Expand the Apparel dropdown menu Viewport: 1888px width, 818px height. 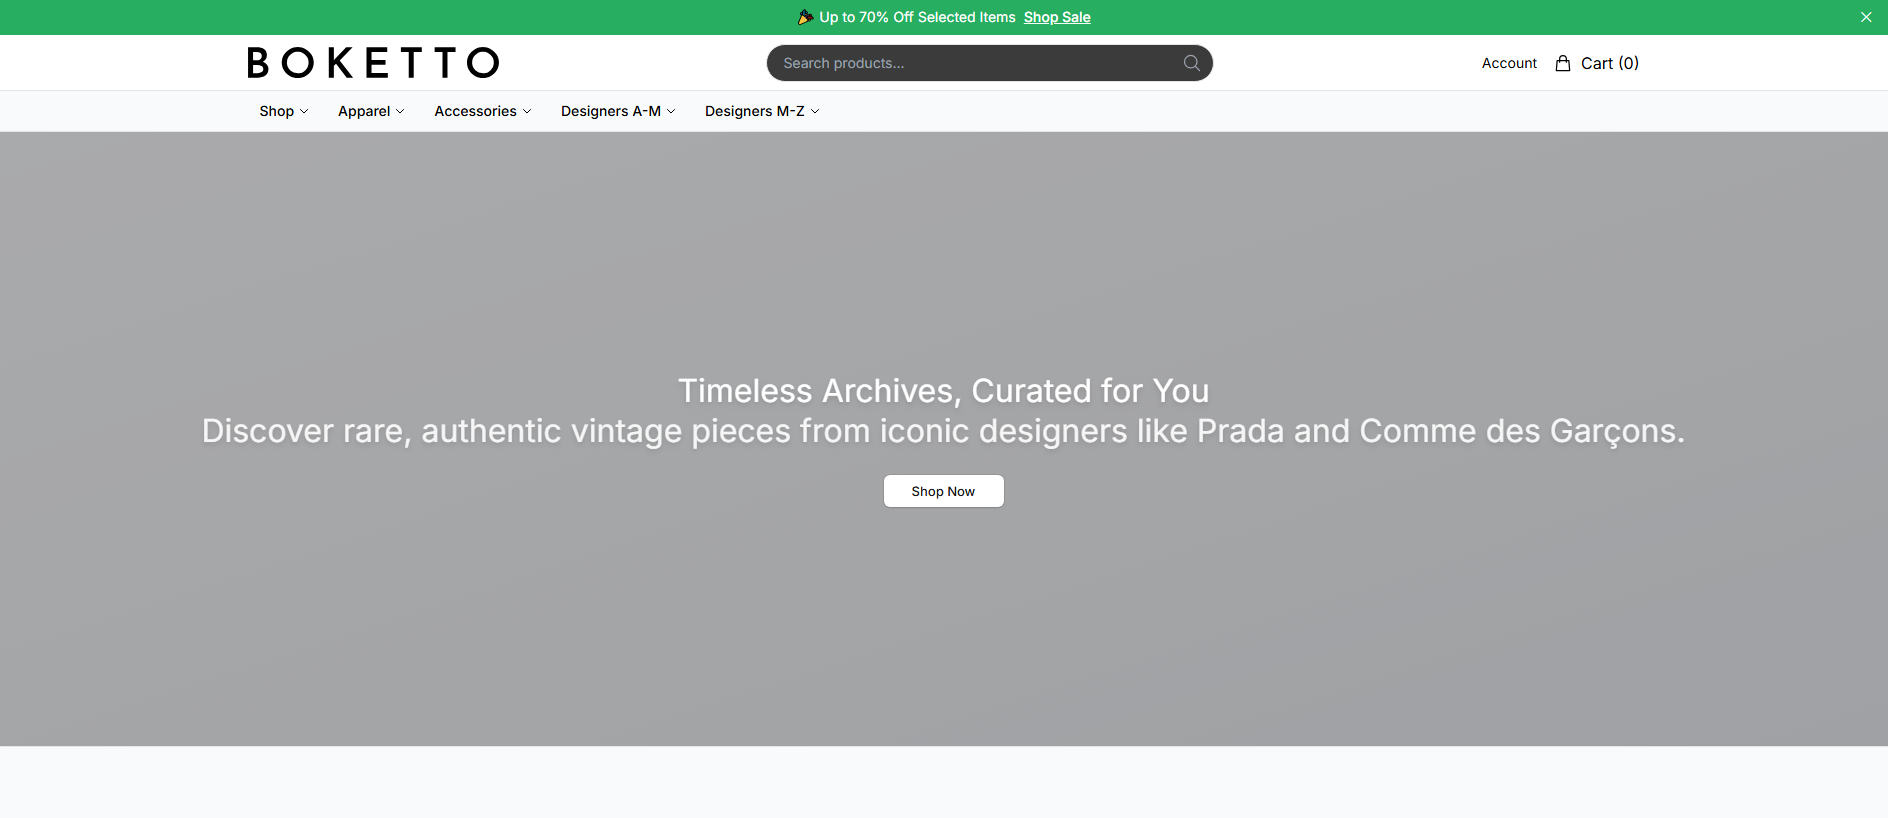tap(371, 111)
